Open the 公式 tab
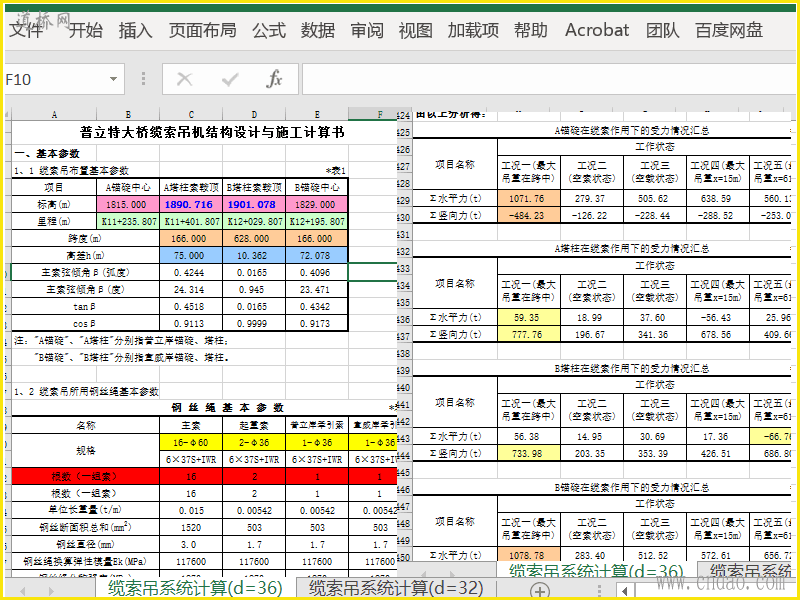 pyautogui.click(x=268, y=30)
